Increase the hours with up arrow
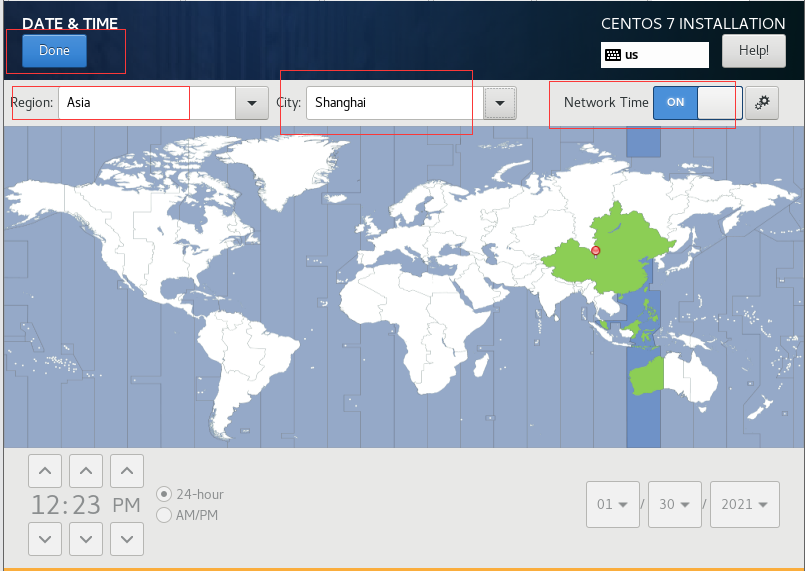Viewport: 805px width, 571px height. coord(45,470)
